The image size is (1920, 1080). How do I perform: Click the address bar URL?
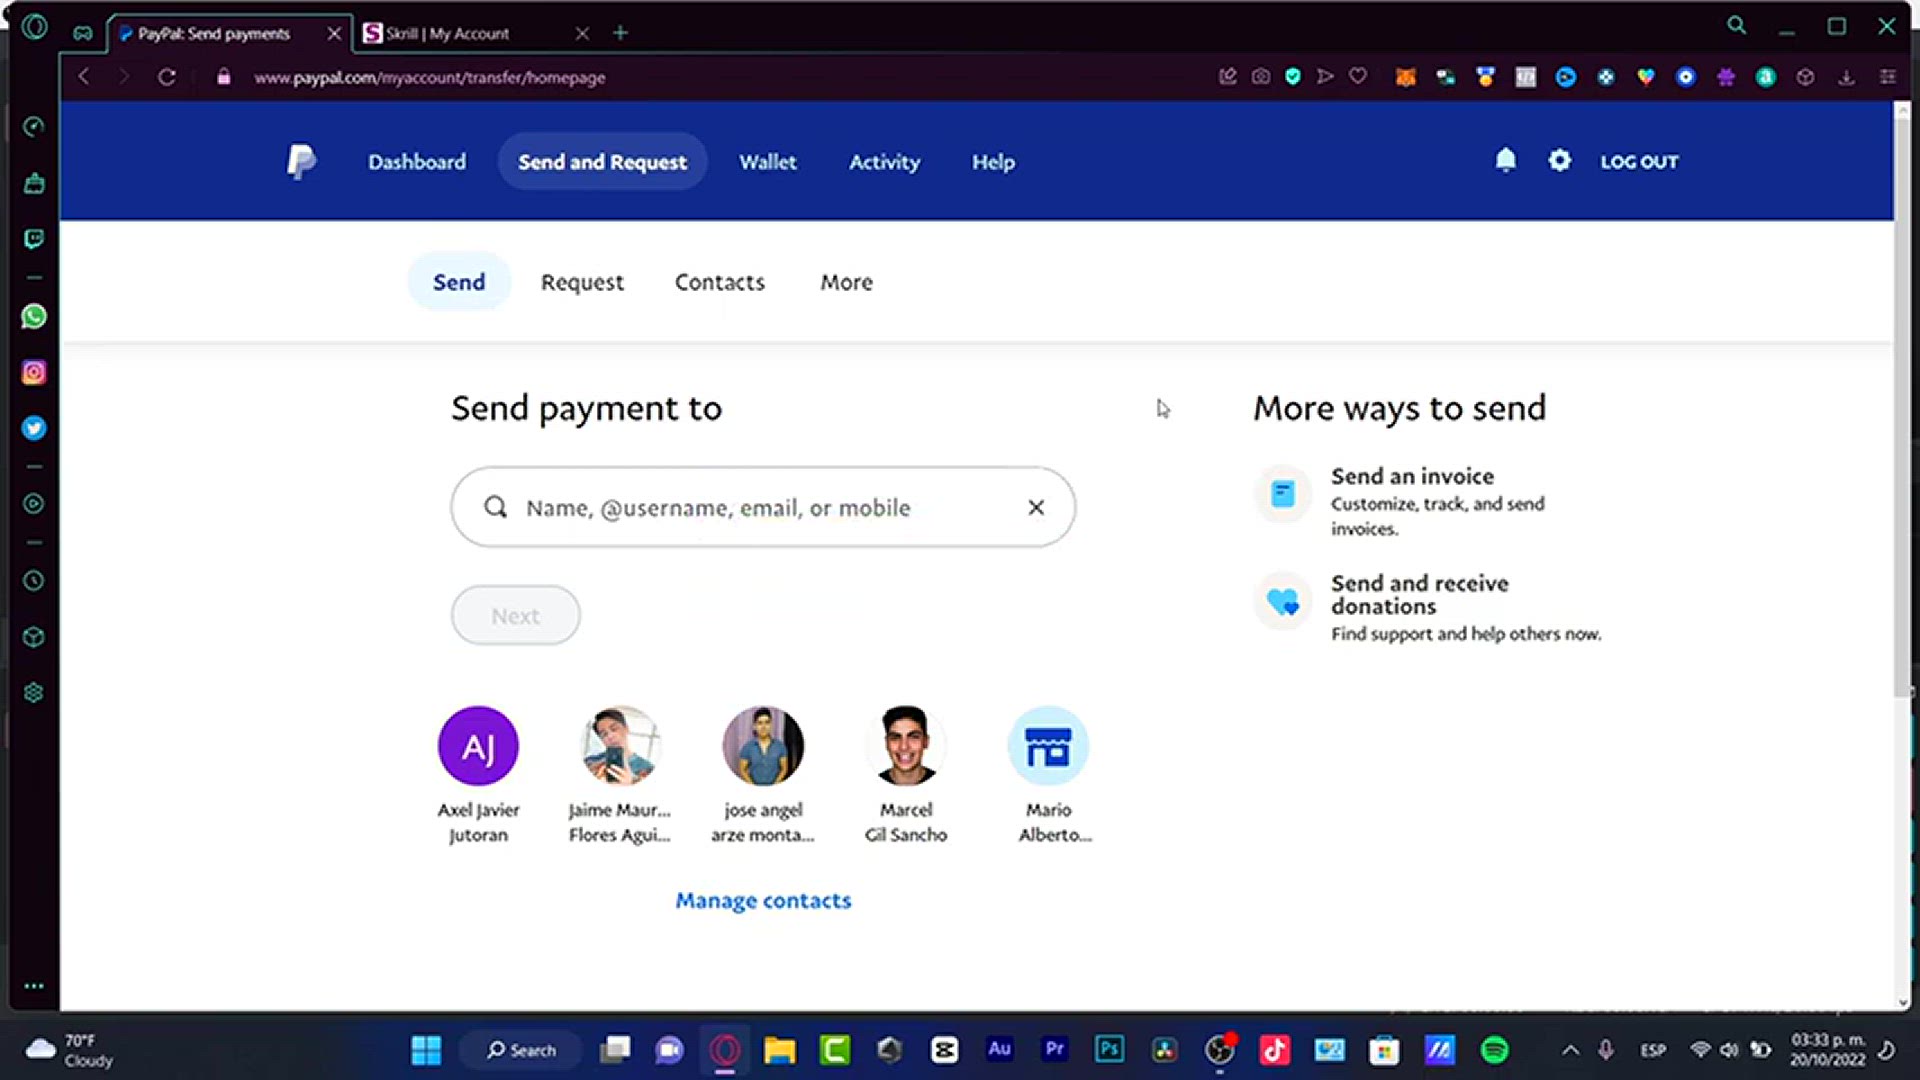[x=429, y=77]
